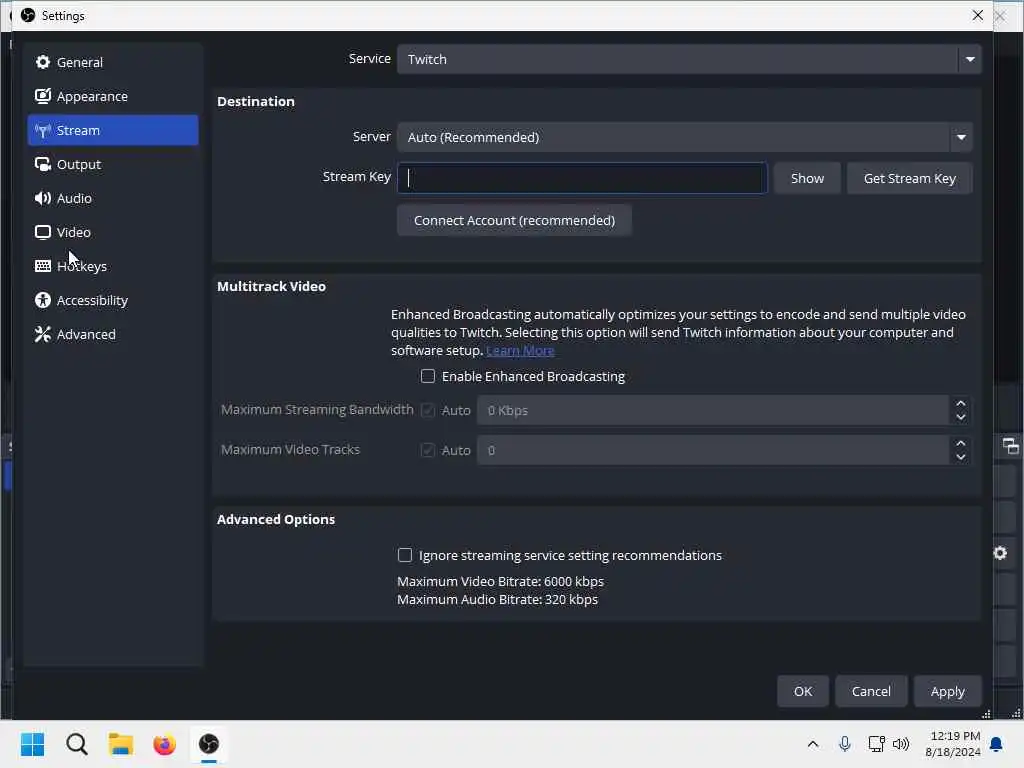The image size is (1024, 768).
Task: Enable Enhanced Broadcasting checkbox
Action: pos(428,376)
